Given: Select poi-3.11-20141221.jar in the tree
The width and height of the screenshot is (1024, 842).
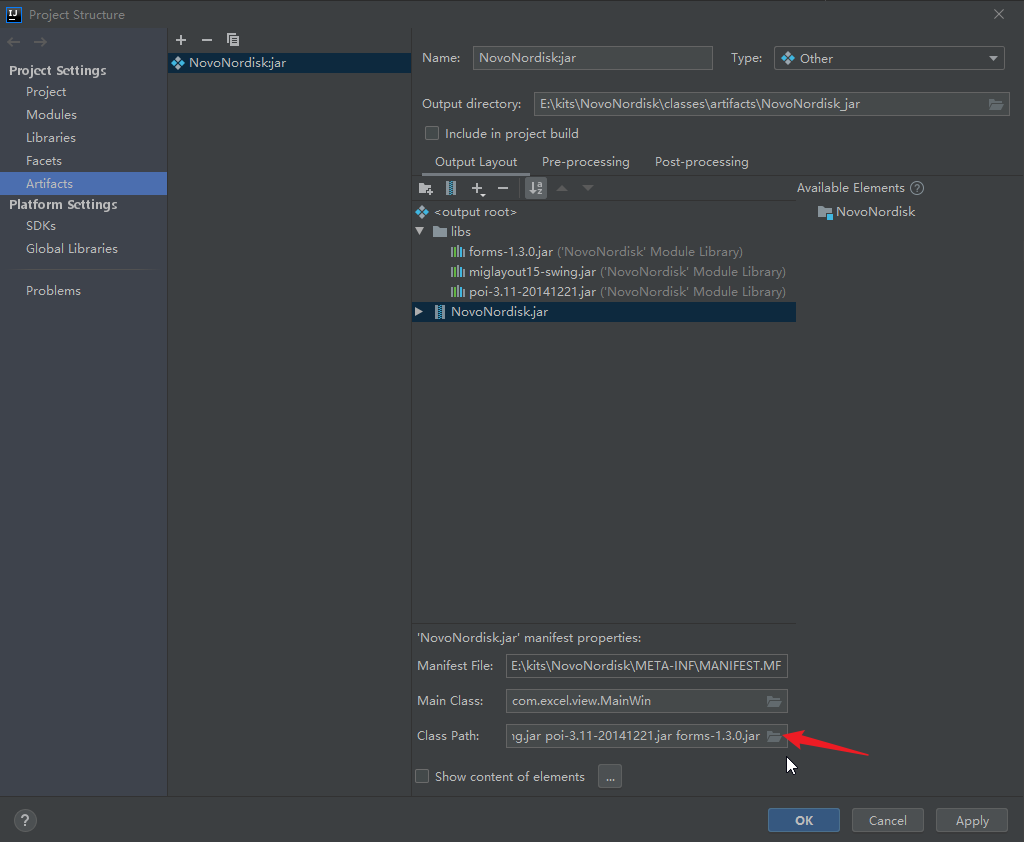Looking at the screenshot, I should (x=532, y=292).
